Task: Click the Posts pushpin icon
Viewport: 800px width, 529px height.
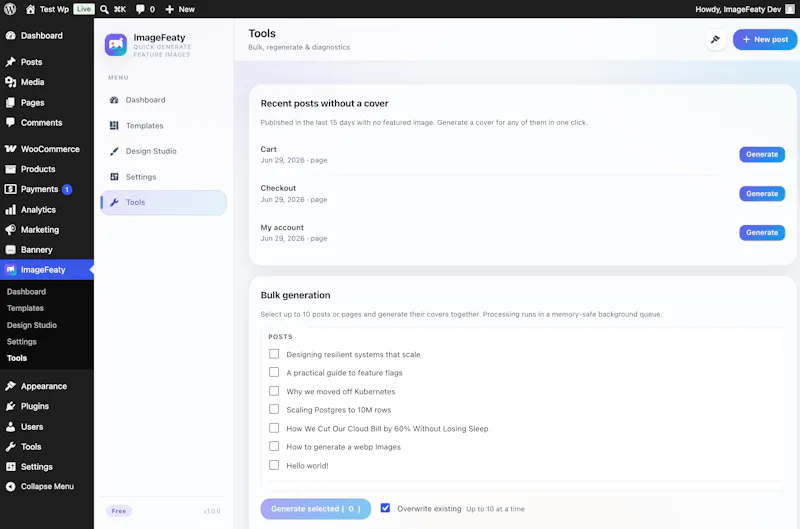Action: click(11, 62)
